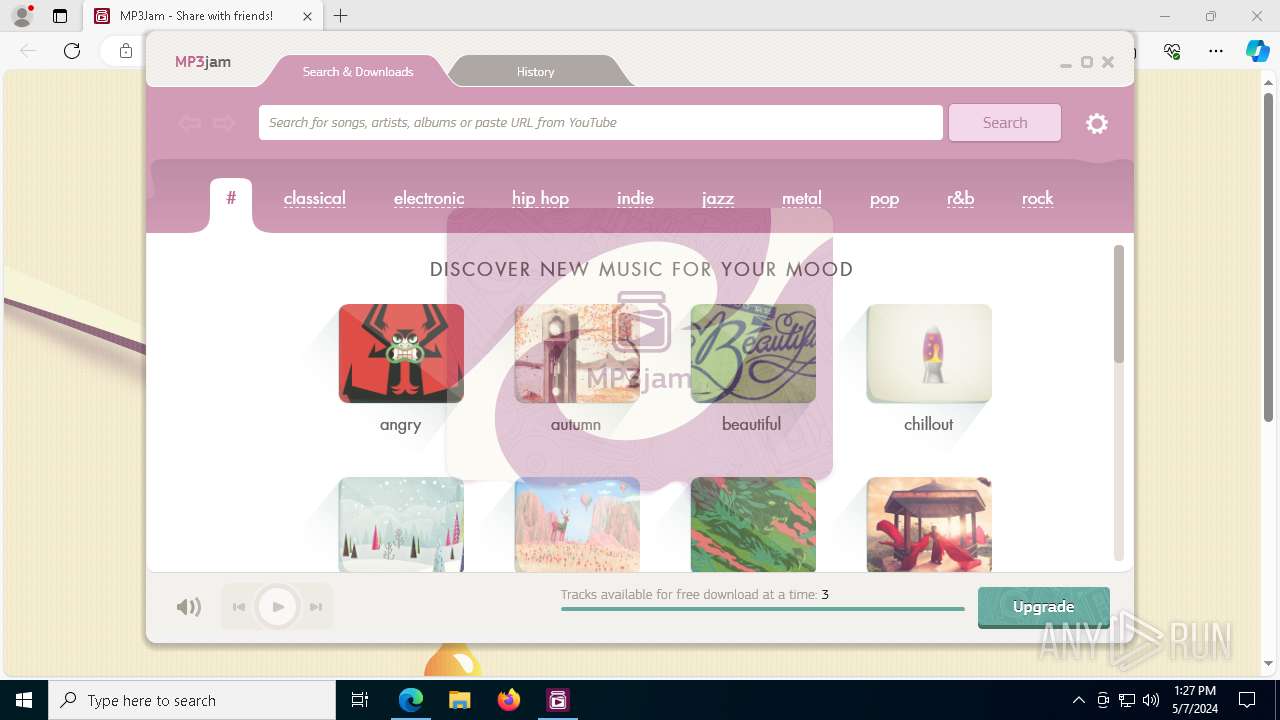This screenshot has height=720, width=1280.
Task: Open the rock genre
Action: tap(1038, 198)
